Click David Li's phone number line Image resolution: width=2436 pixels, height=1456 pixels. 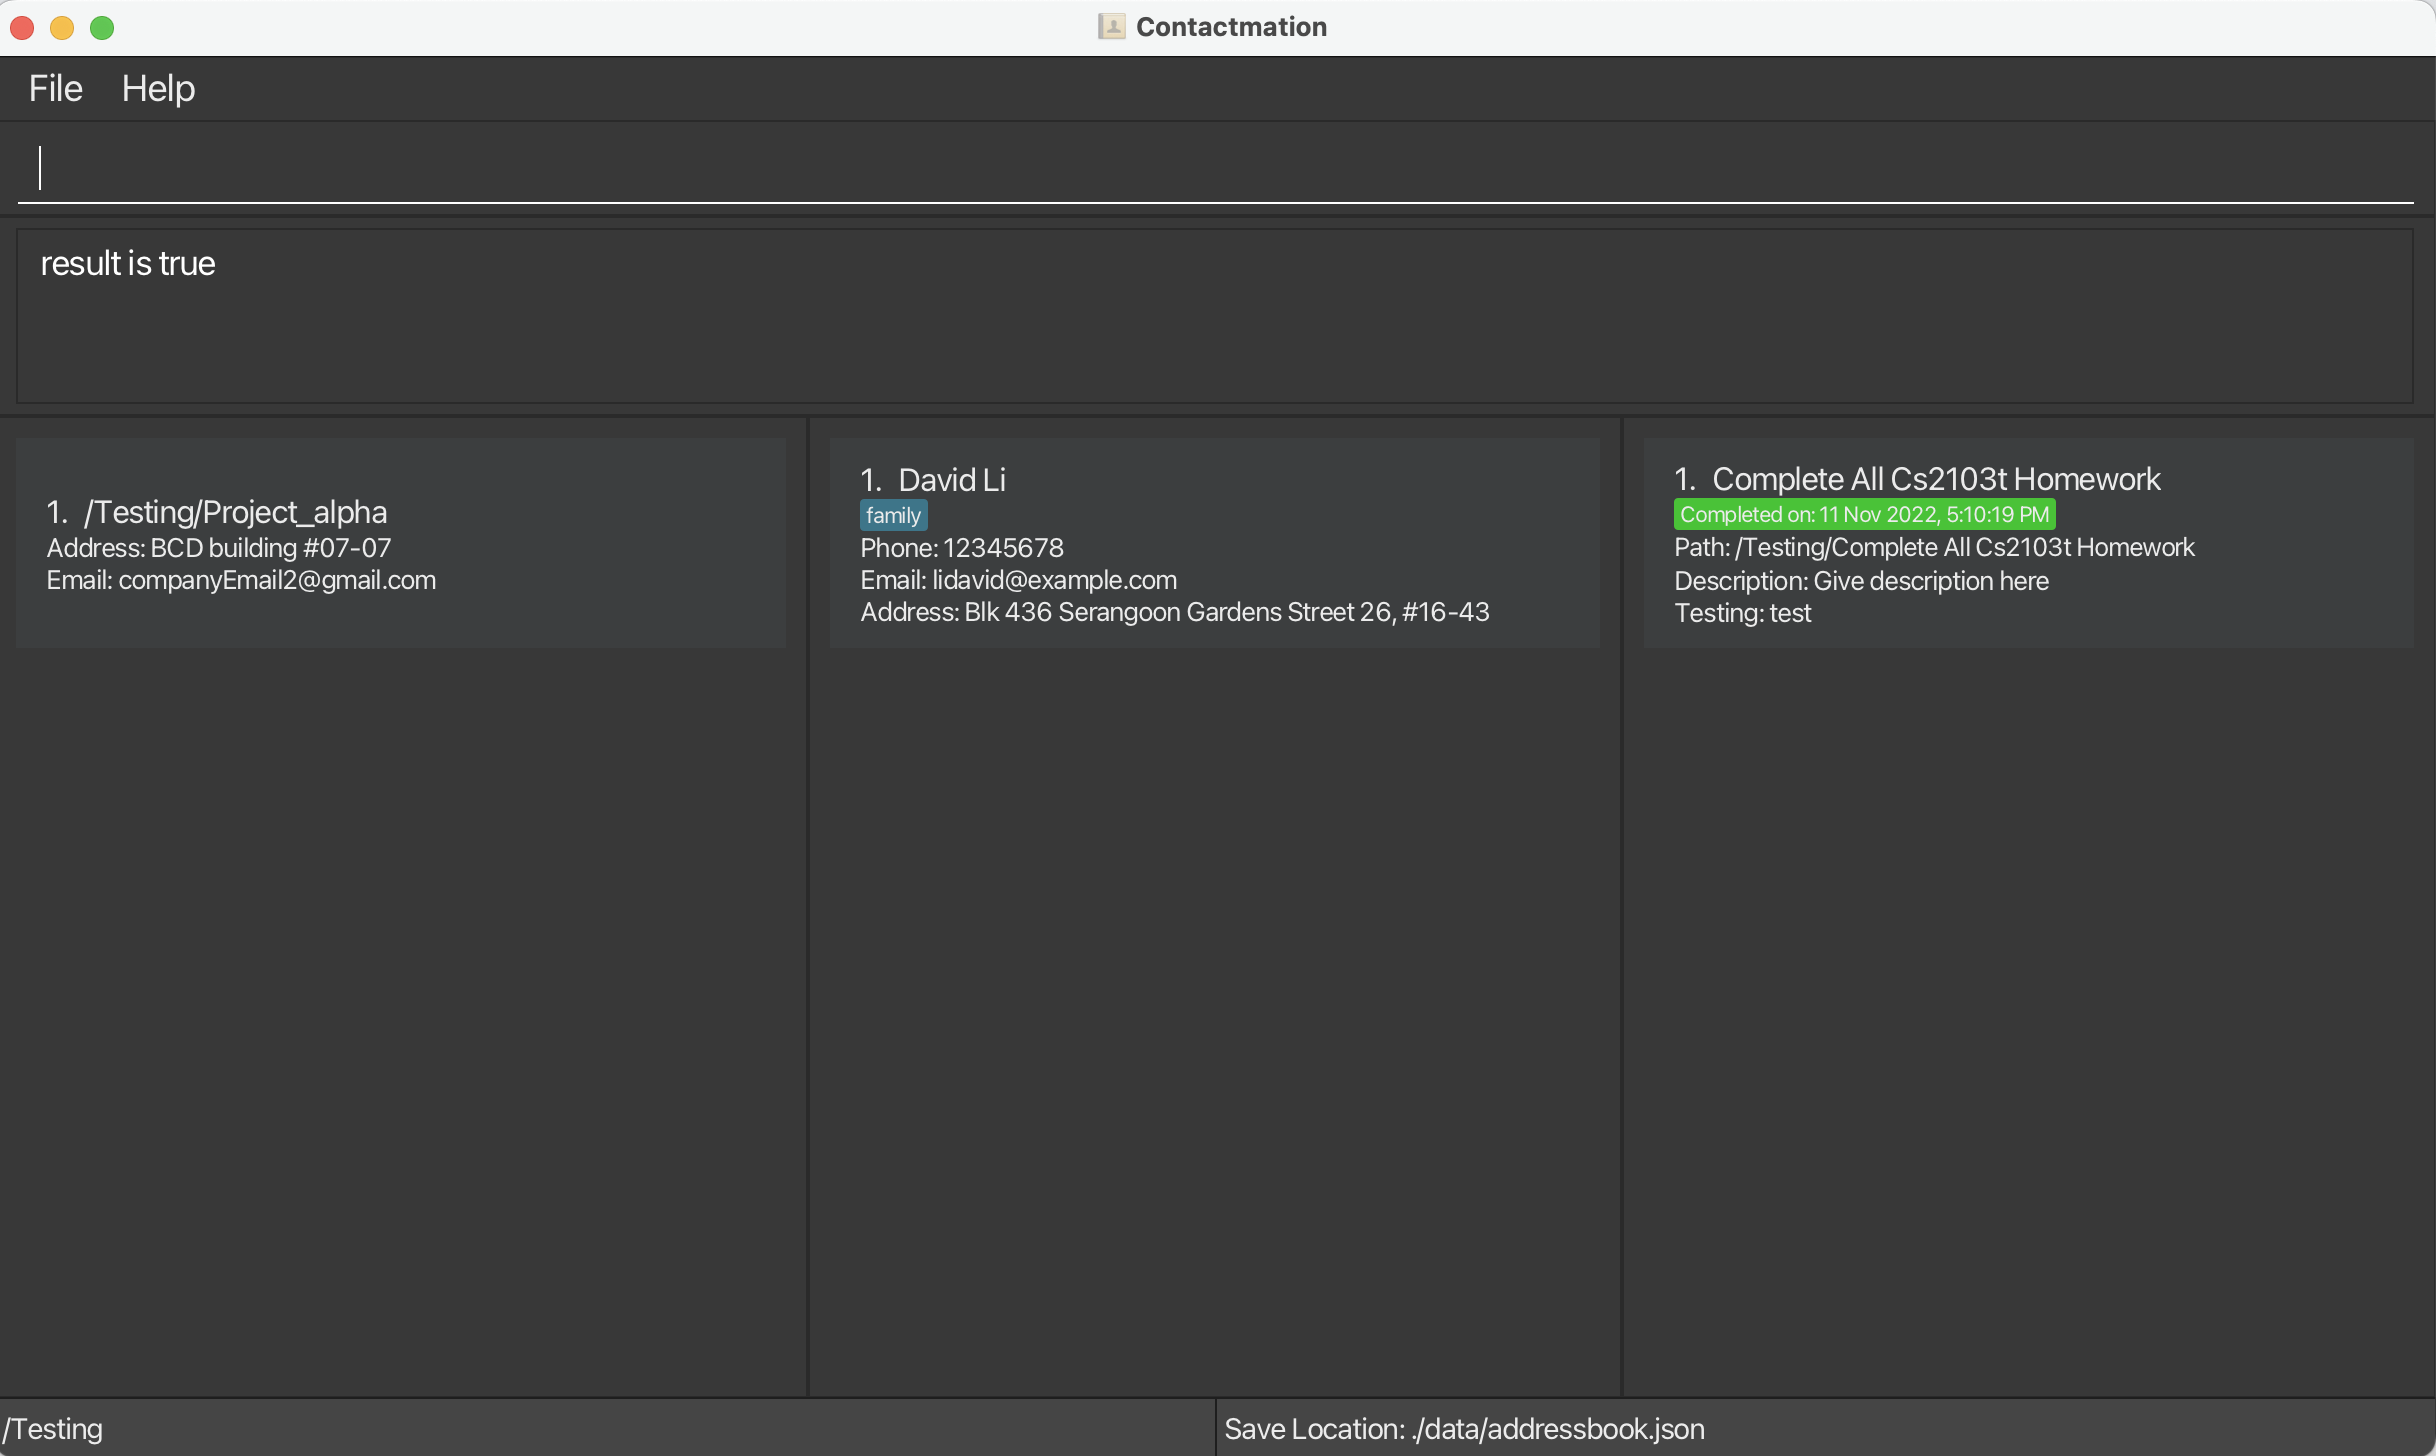(961, 548)
